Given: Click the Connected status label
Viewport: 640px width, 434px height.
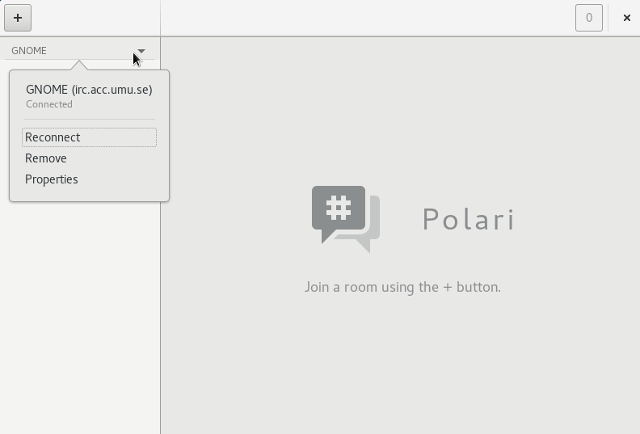Looking at the screenshot, I should point(49,105).
